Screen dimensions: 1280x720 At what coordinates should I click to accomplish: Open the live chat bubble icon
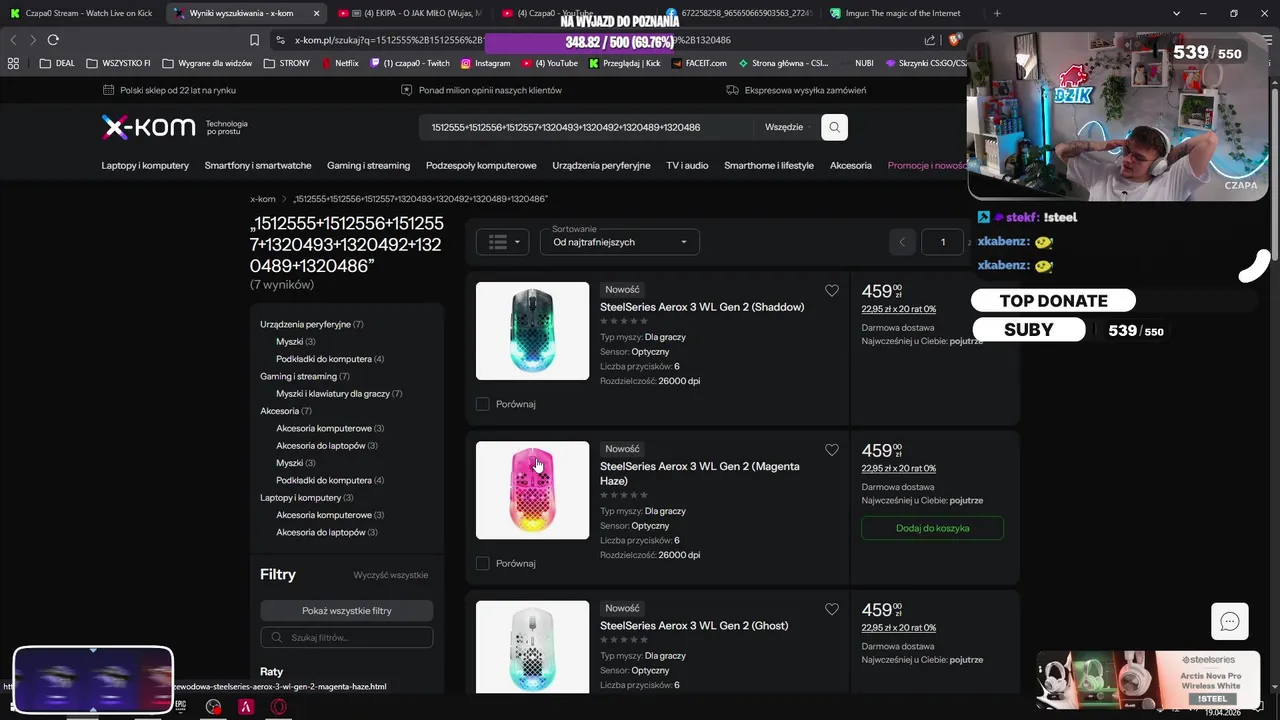pos(1230,622)
